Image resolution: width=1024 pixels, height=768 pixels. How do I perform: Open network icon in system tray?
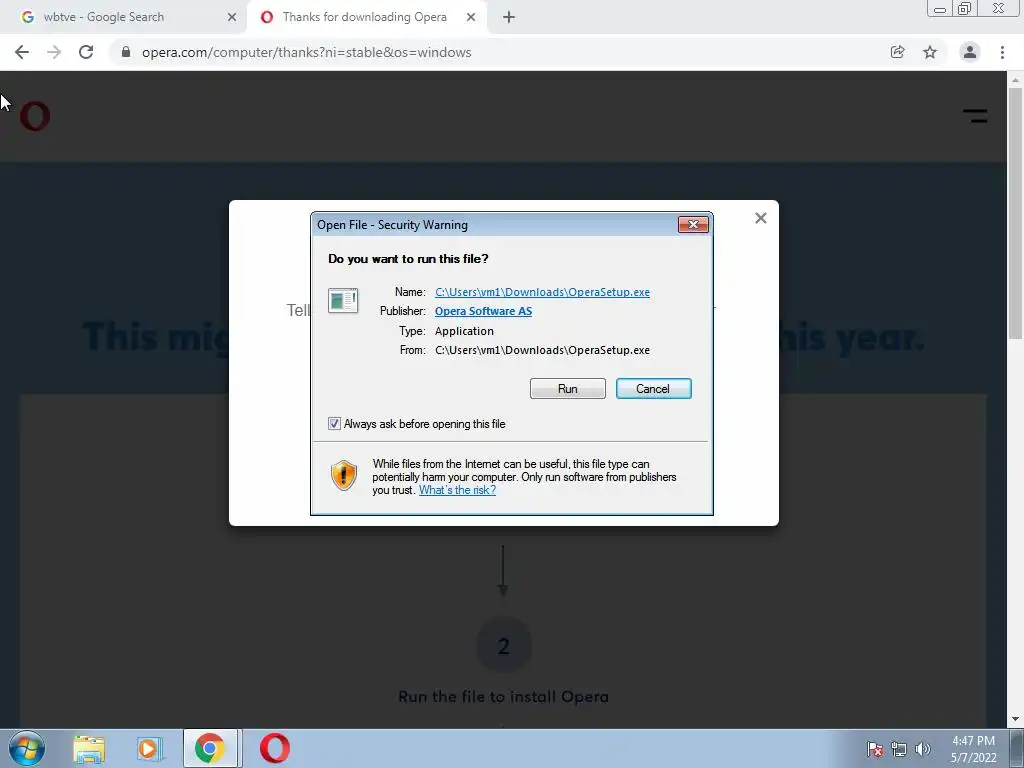click(899, 749)
